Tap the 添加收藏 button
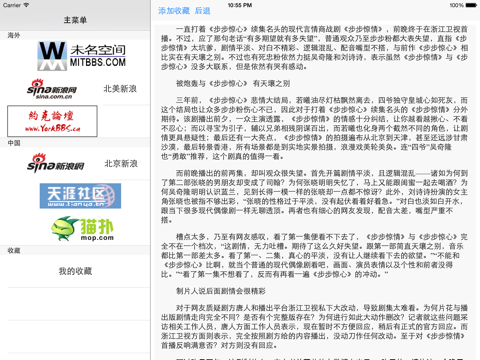This screenshot has height=360, width=480. point(174,11)
